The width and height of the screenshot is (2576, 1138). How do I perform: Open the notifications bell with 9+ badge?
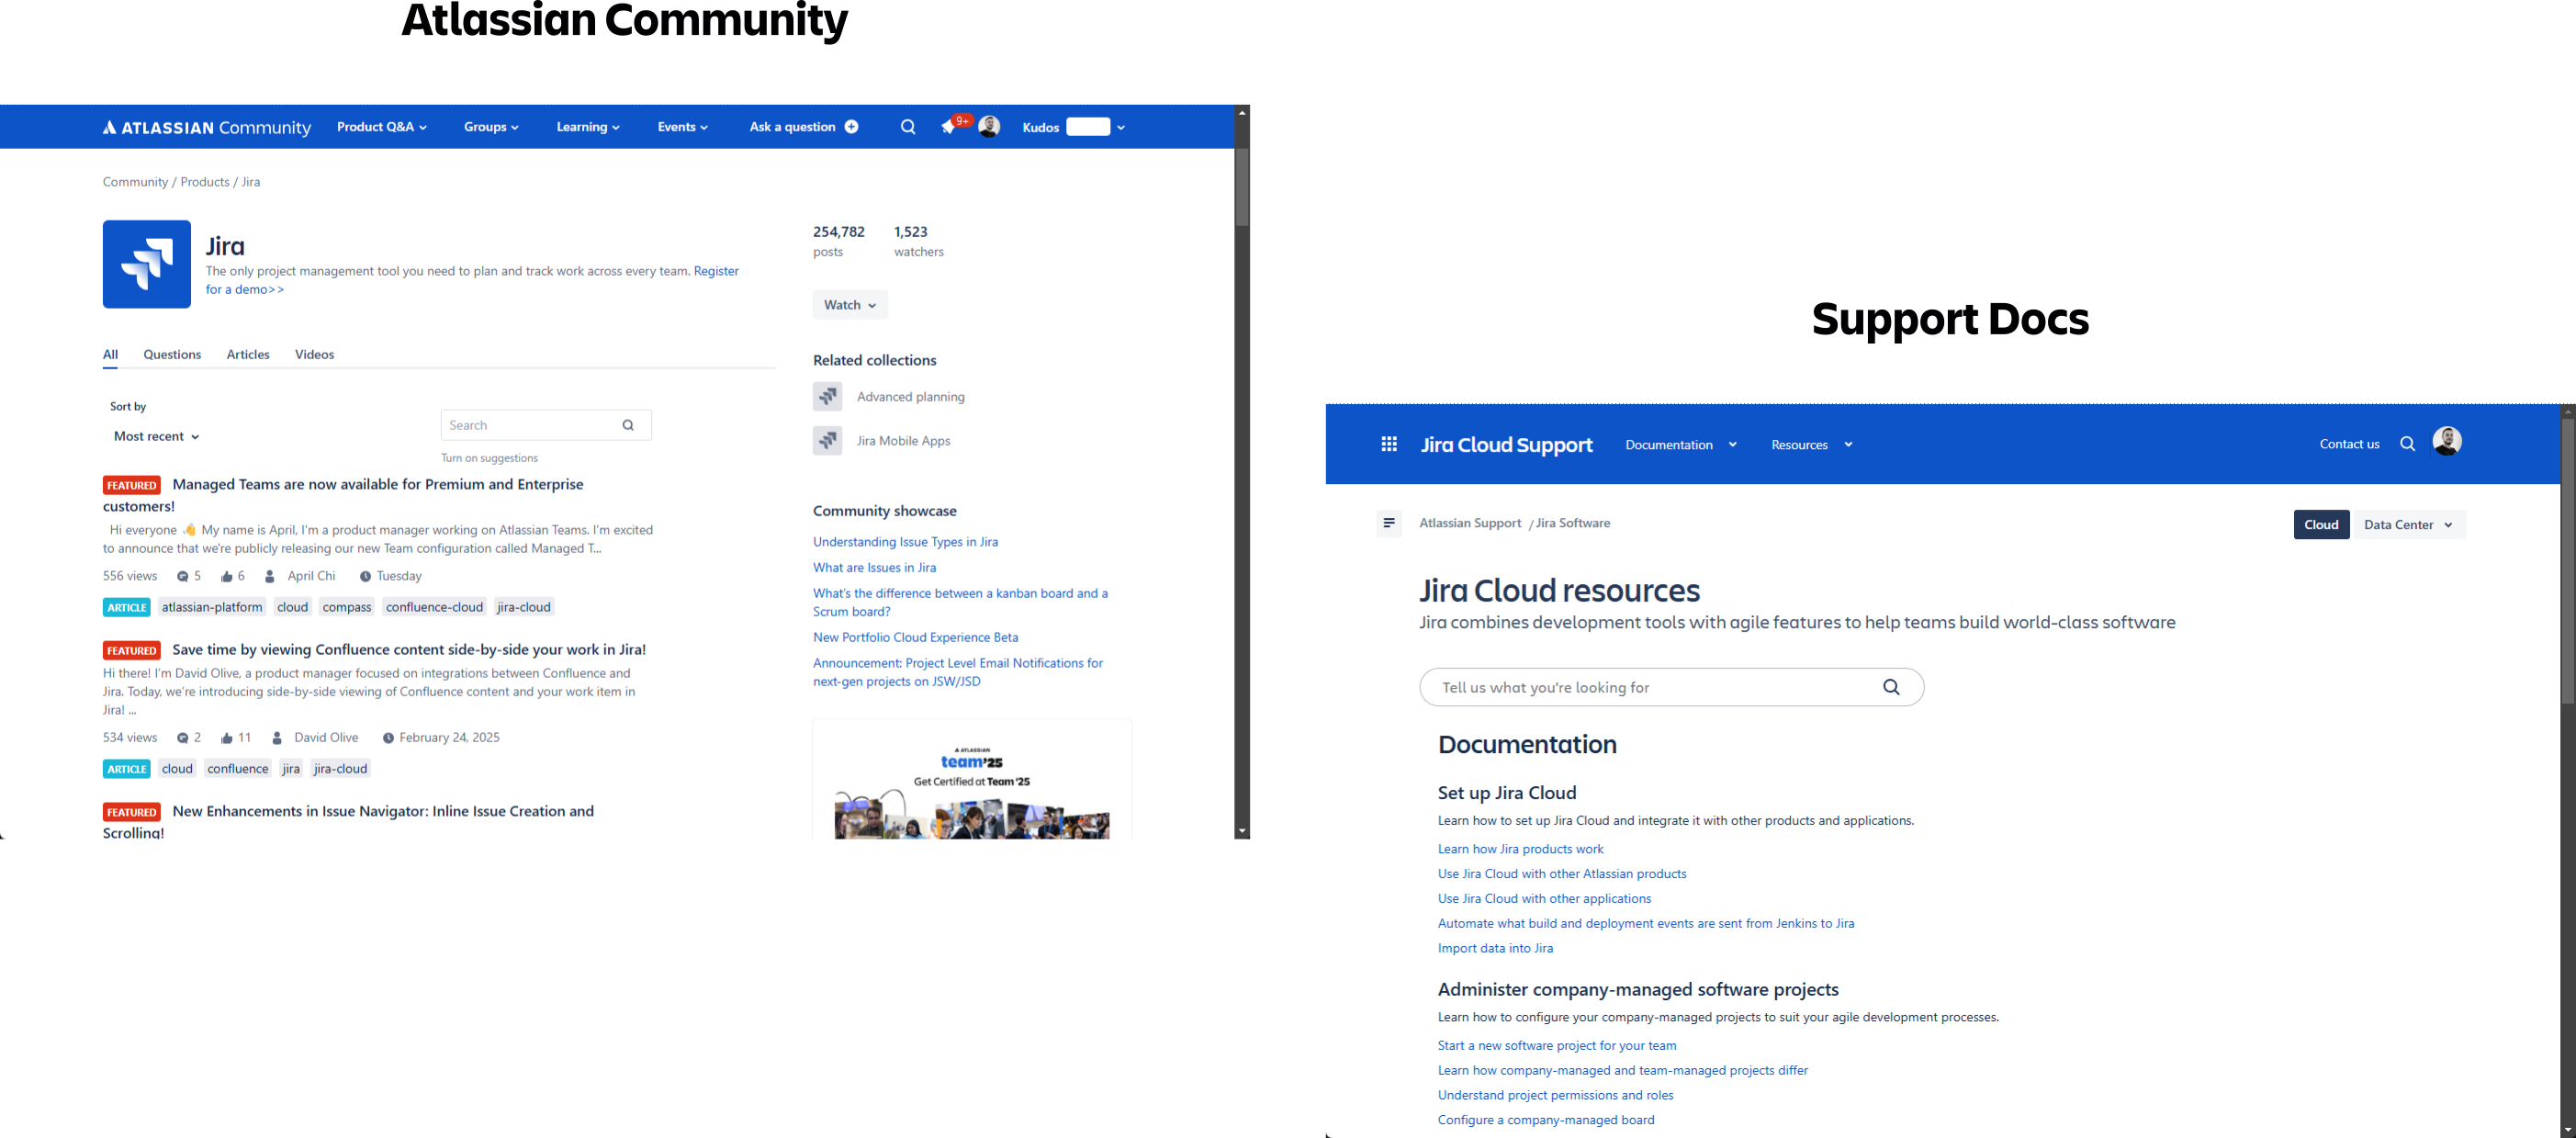point(949,127)
